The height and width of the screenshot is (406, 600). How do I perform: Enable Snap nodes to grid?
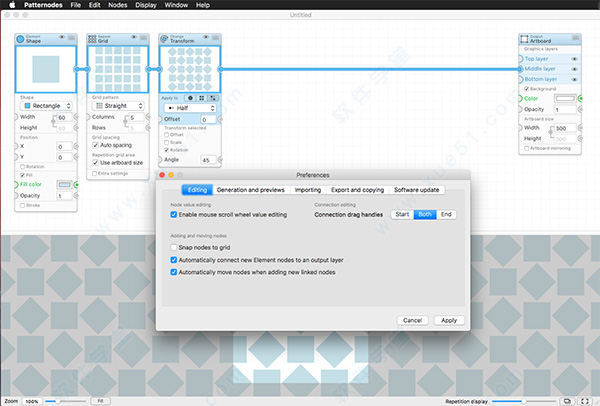tap(174, 248)
